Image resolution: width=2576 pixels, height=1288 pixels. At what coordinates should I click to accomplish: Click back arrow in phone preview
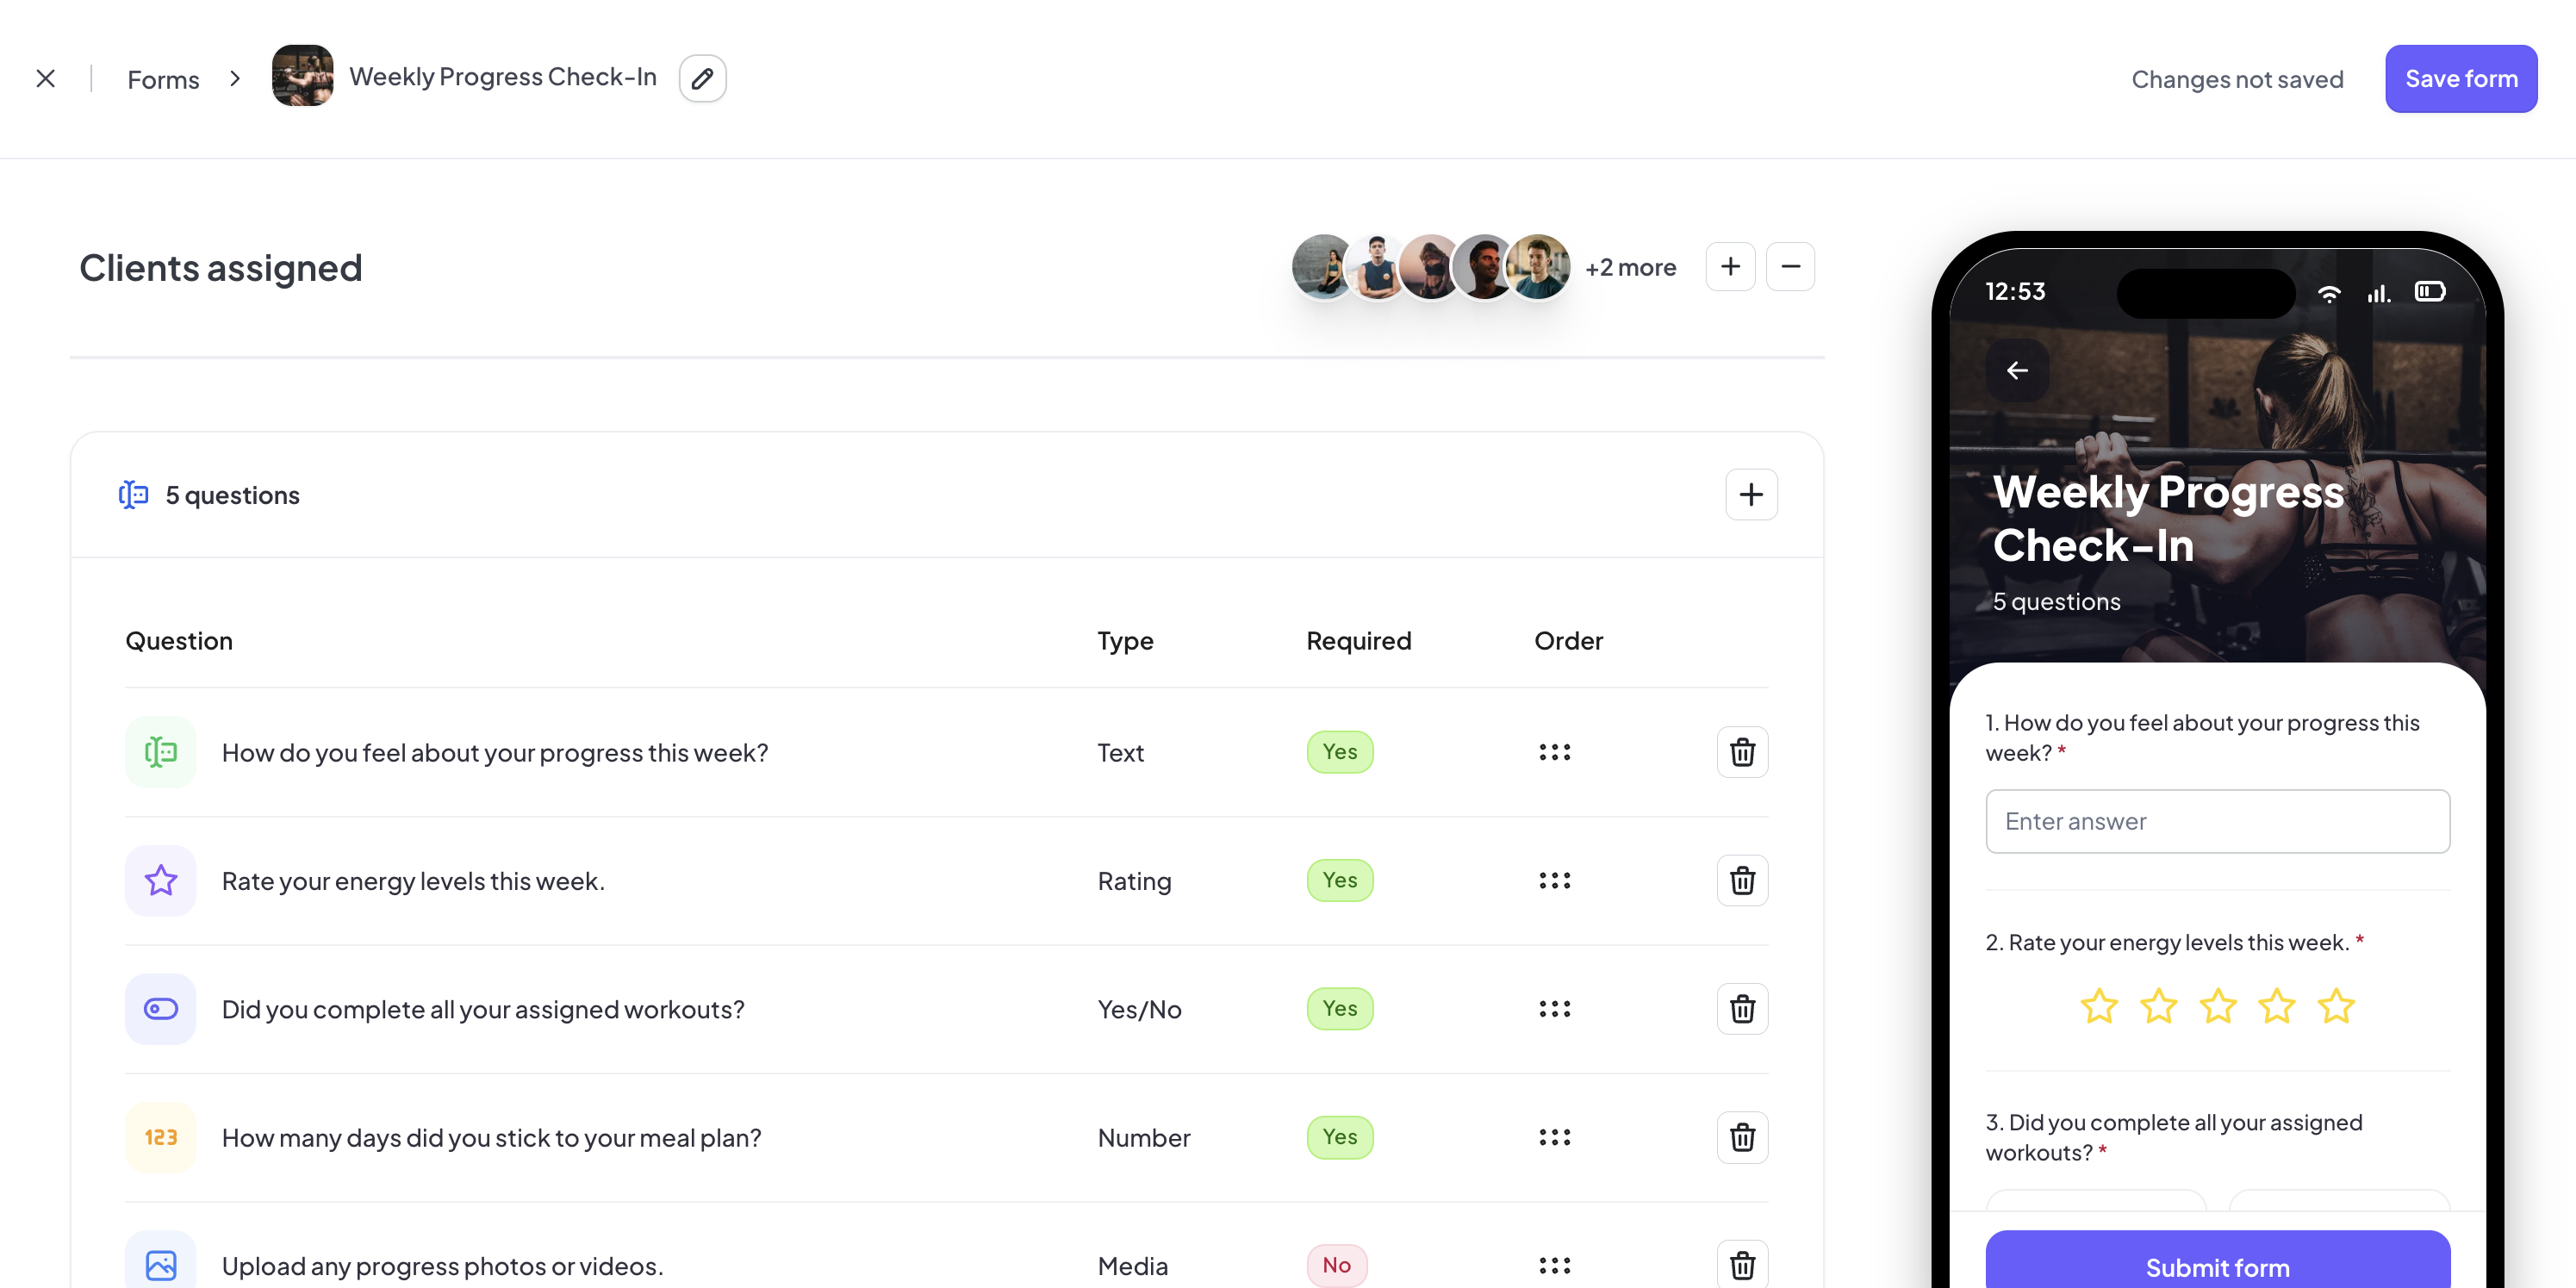pyautogui.click(x=2017, y=370)
